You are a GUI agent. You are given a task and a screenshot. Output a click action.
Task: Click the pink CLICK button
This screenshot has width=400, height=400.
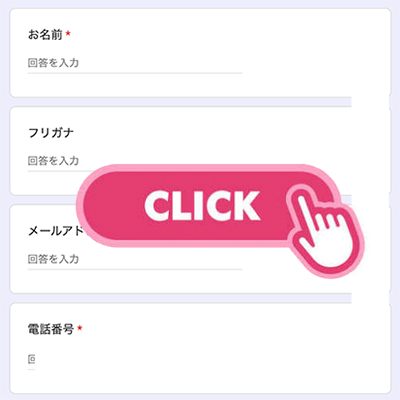(207, 206)
